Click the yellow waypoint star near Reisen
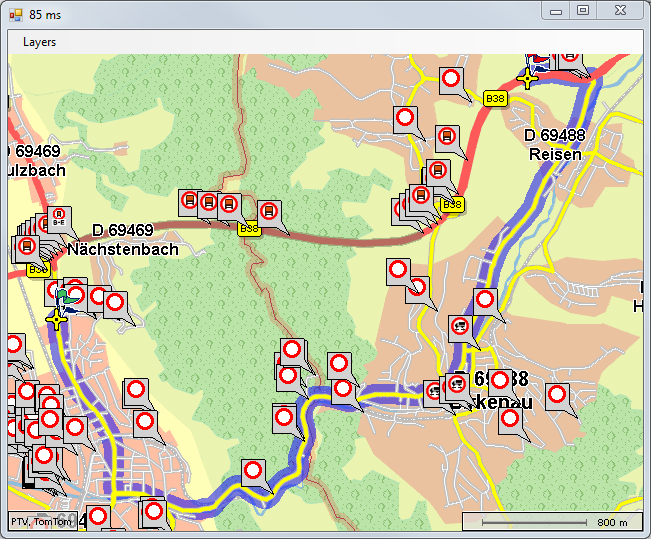This screenshot has height=539, width=651. coord(527,78)
